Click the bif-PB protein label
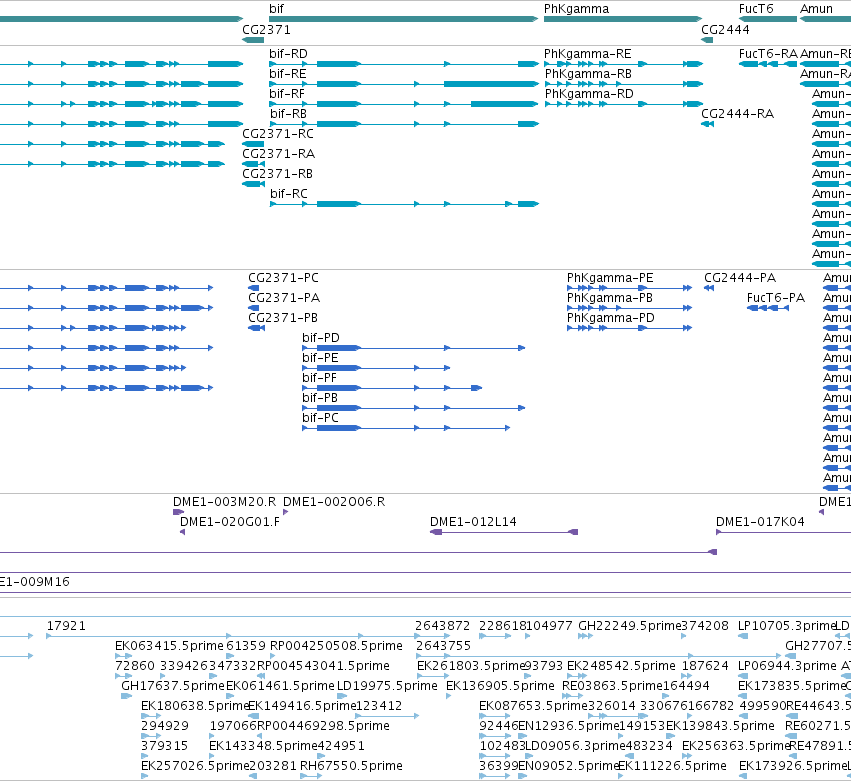Image resolution: width=851 pixels, height=781 pixels. tap(320, 398)
